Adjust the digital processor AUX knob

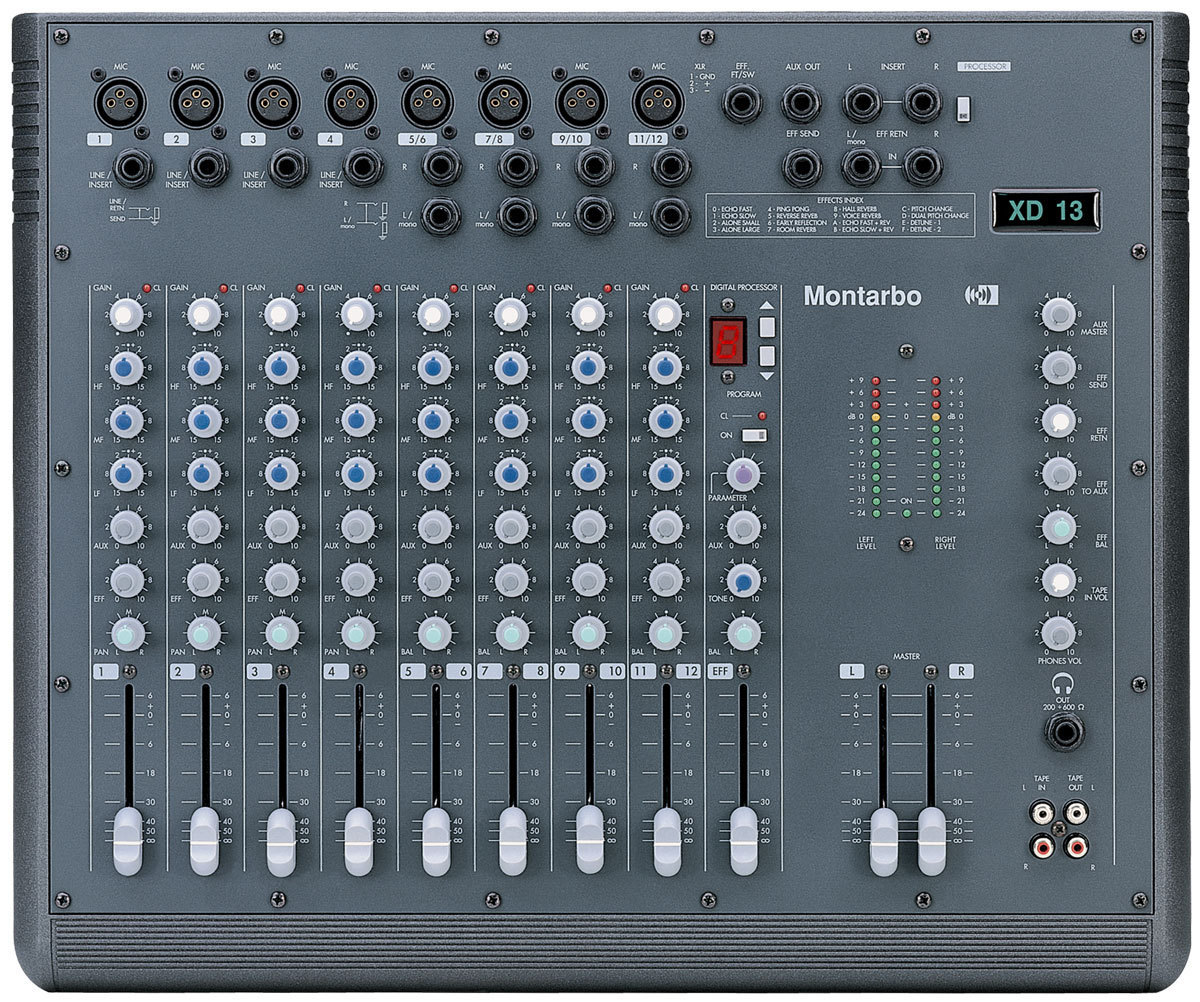click(742, 526)
